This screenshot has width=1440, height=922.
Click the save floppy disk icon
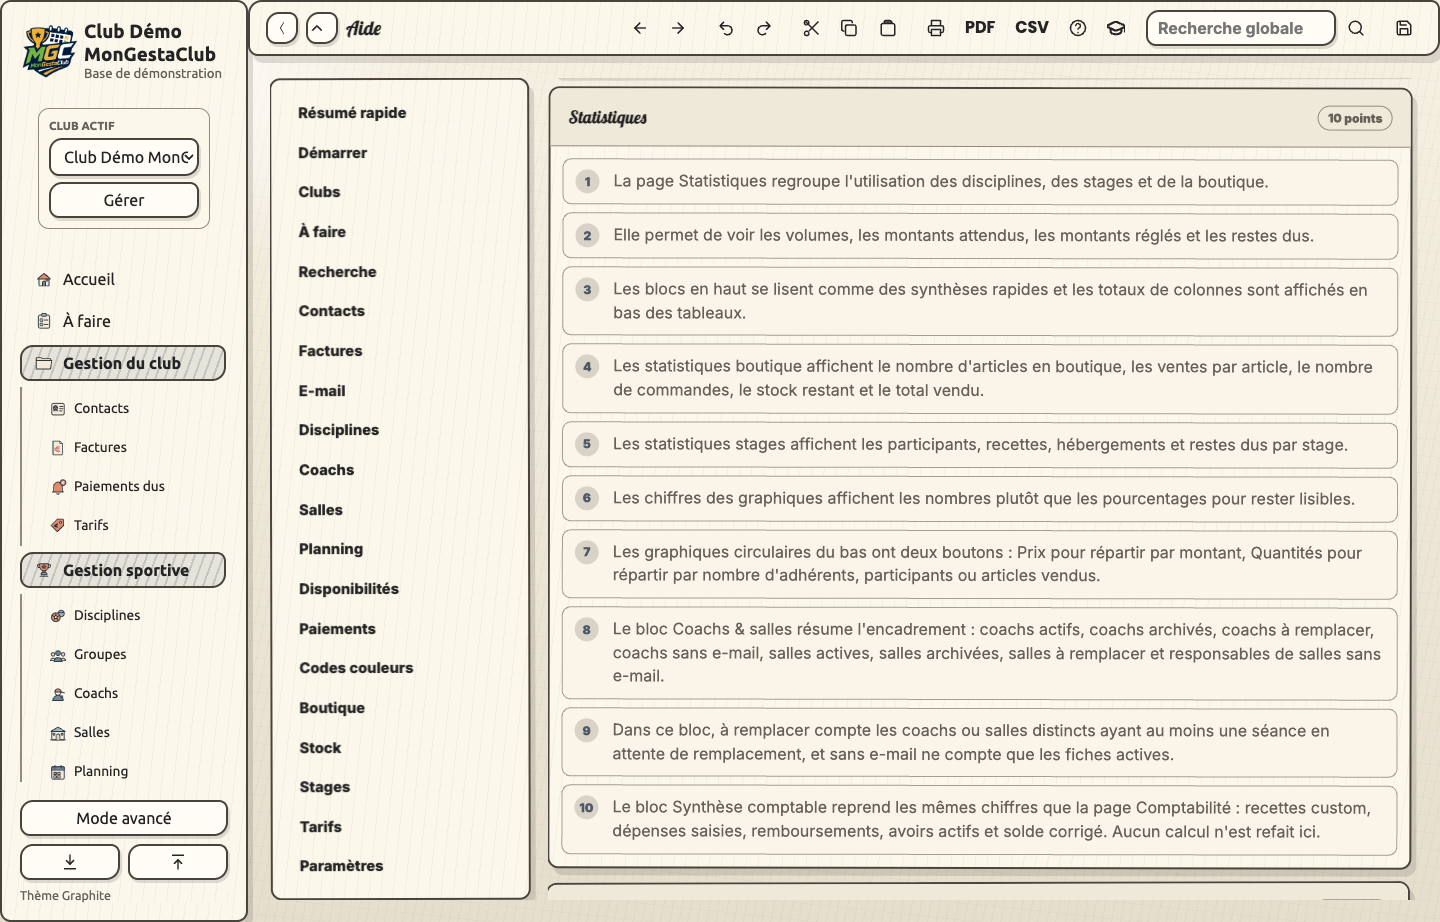pos(1404,28)
